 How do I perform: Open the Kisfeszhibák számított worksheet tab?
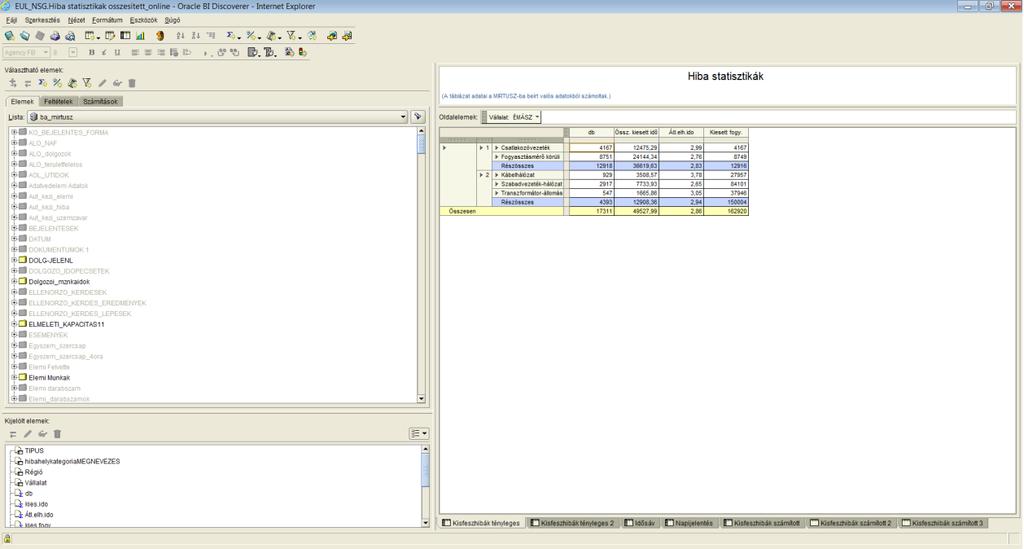click(x=761, y=523)
